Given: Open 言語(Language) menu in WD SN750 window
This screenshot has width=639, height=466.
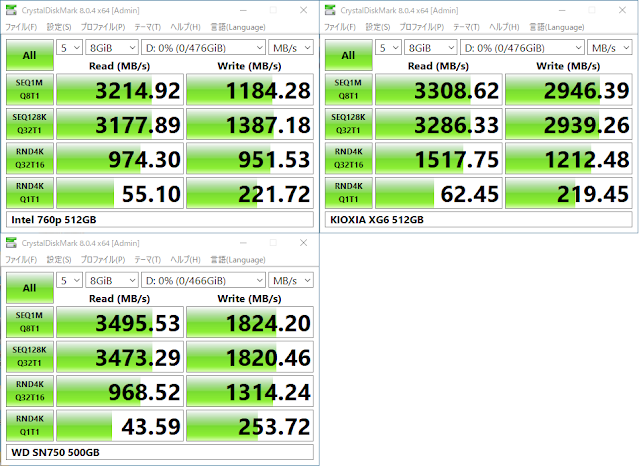Looking at the screenshot, I should click(x=238, y=260).
